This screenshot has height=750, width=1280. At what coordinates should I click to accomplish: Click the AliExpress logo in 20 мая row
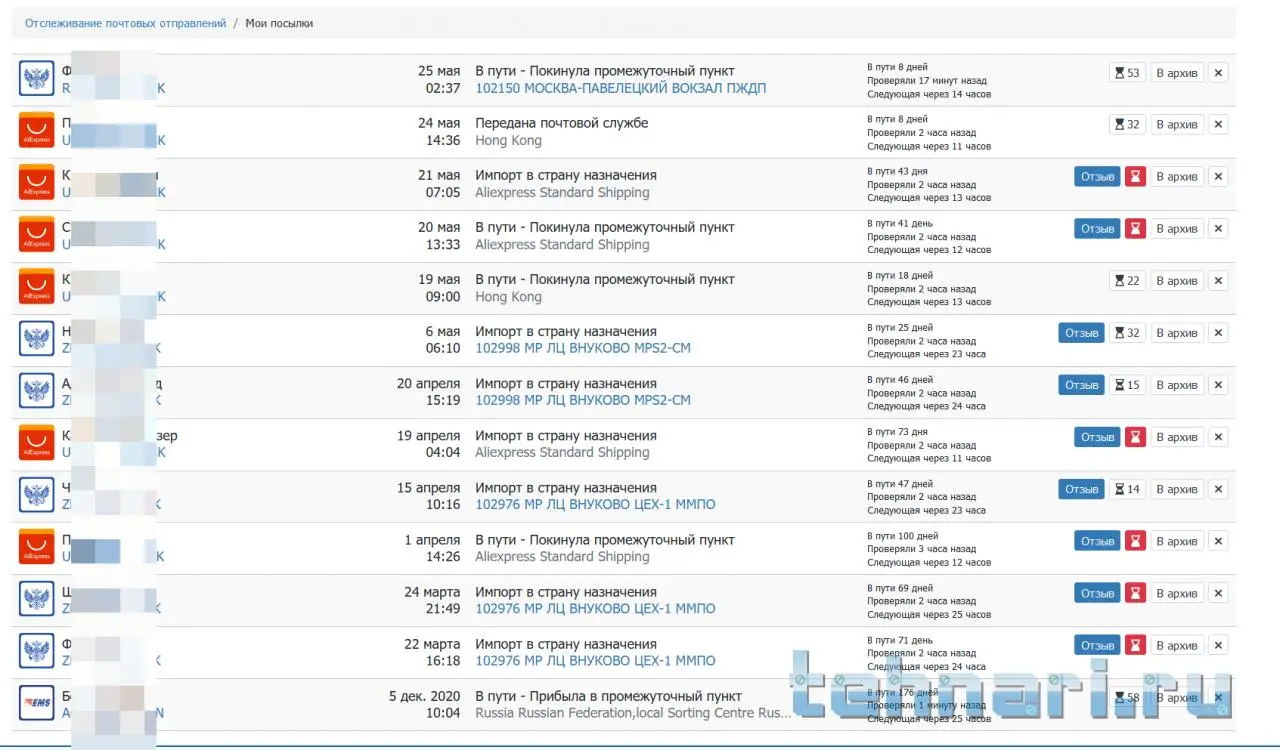37,235
